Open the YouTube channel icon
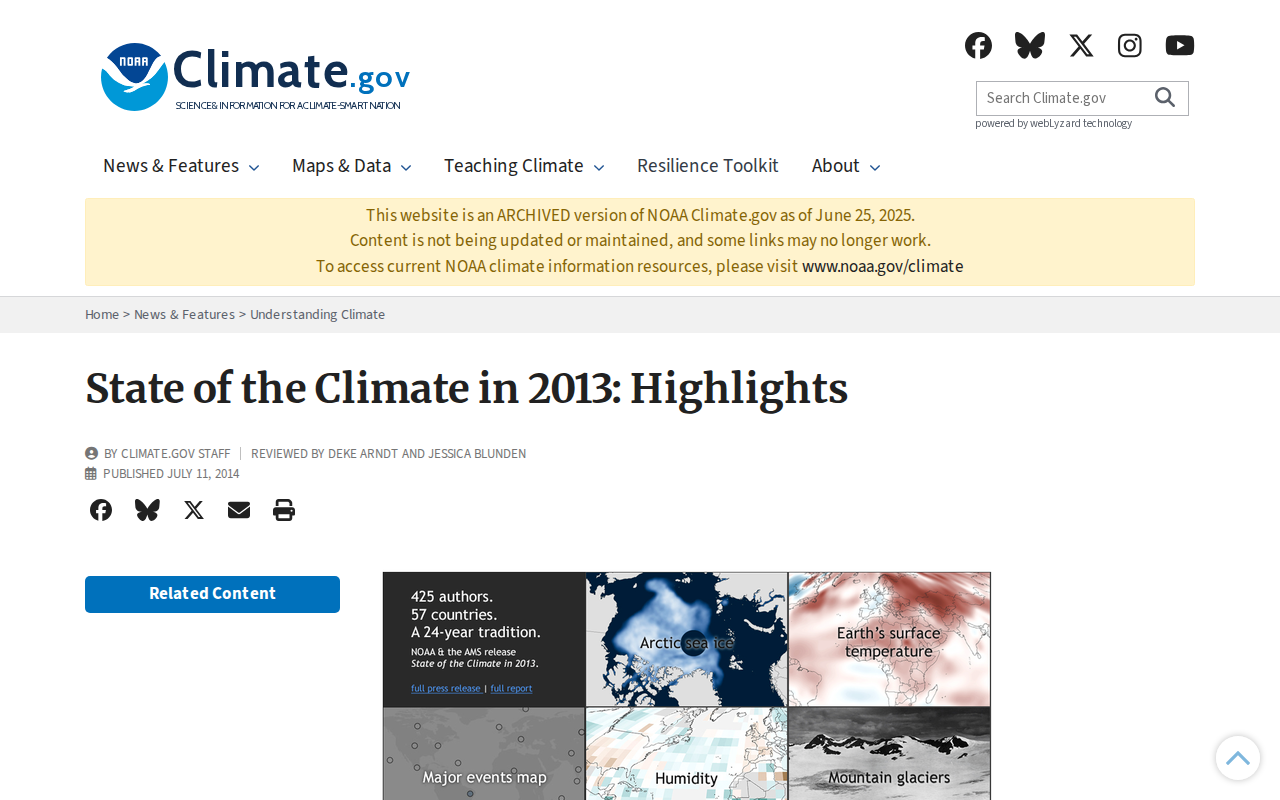Screen dimensions: 1280x800 pos(1180,45)
